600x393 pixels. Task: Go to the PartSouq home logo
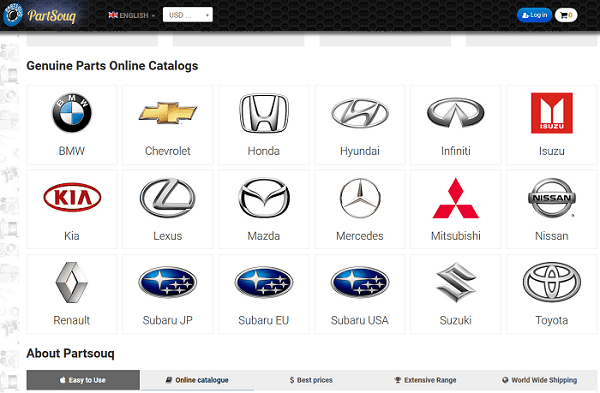click(x=39, y=15)
